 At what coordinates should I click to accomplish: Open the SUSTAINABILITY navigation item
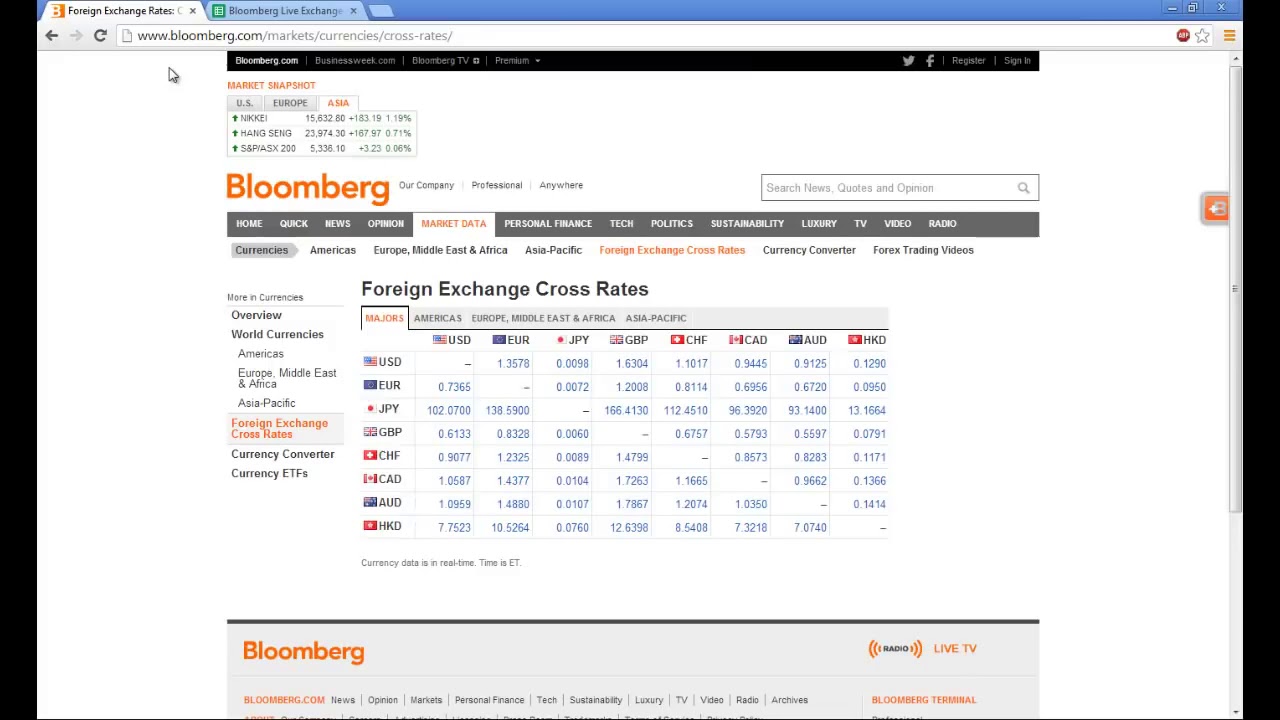tap(747, 224)
